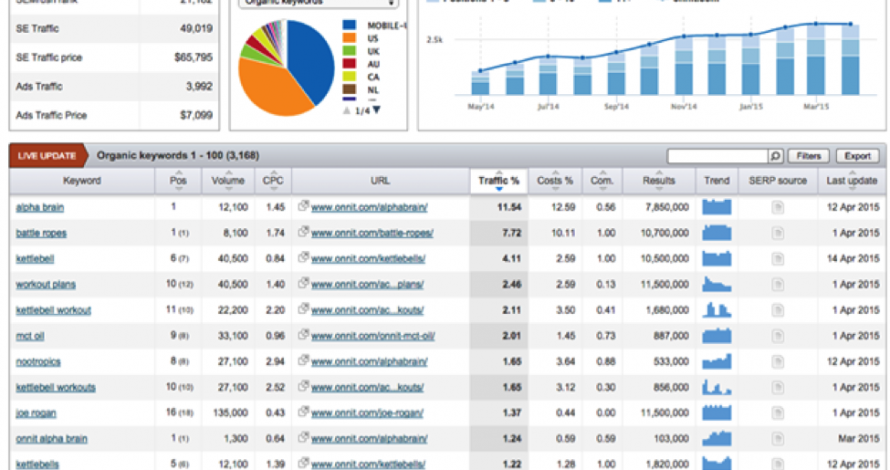The image size is (890, 470).
Task: Open www.onnit.com/onnit-mct-oil/ URL link
Action: pyautogui.click(x=373, y=336)
